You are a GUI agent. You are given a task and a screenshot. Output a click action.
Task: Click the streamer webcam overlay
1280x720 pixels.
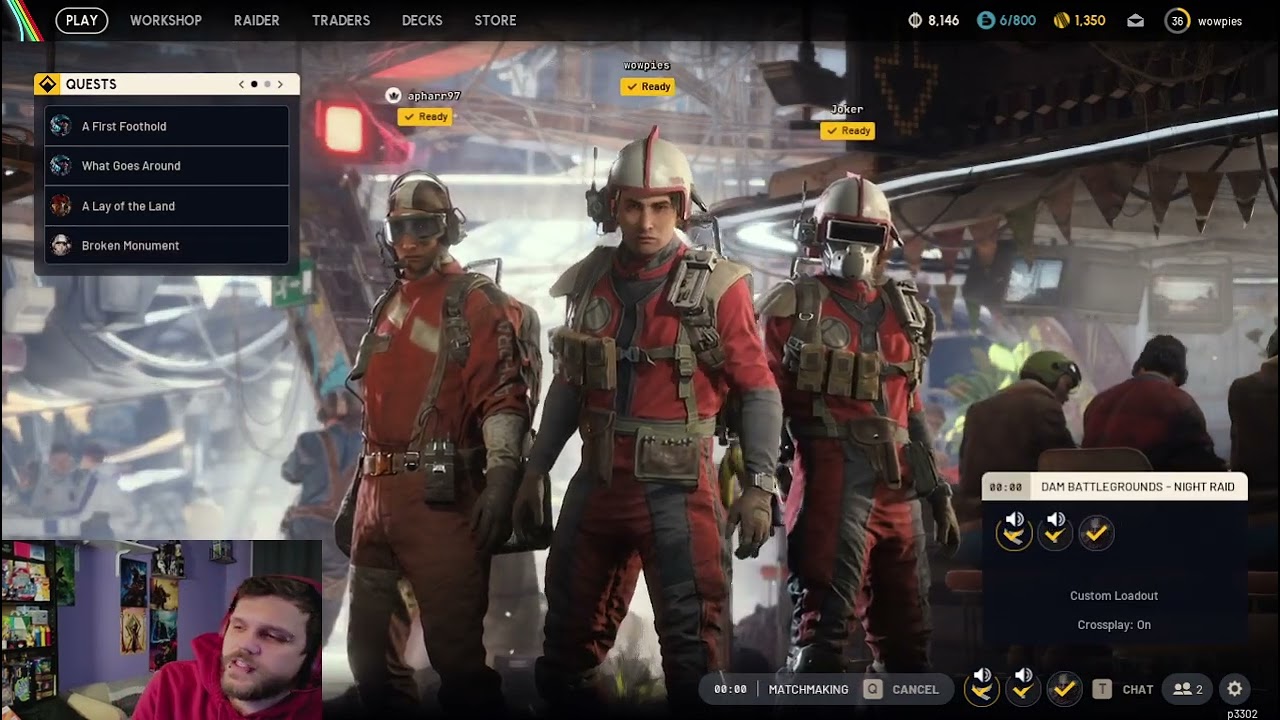click(161, 630)
